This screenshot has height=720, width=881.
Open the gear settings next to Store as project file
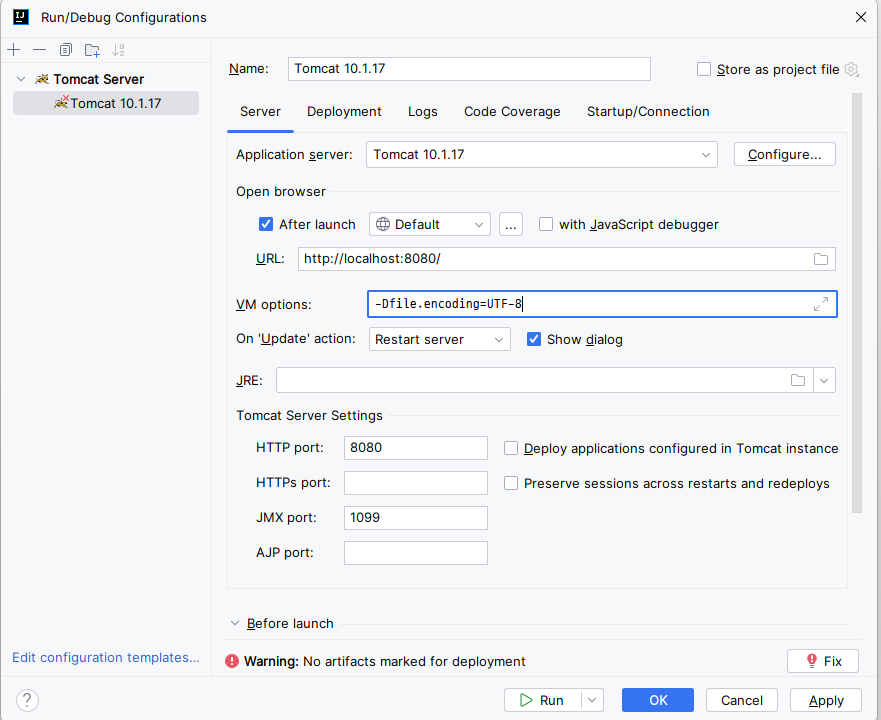(851, 69)
